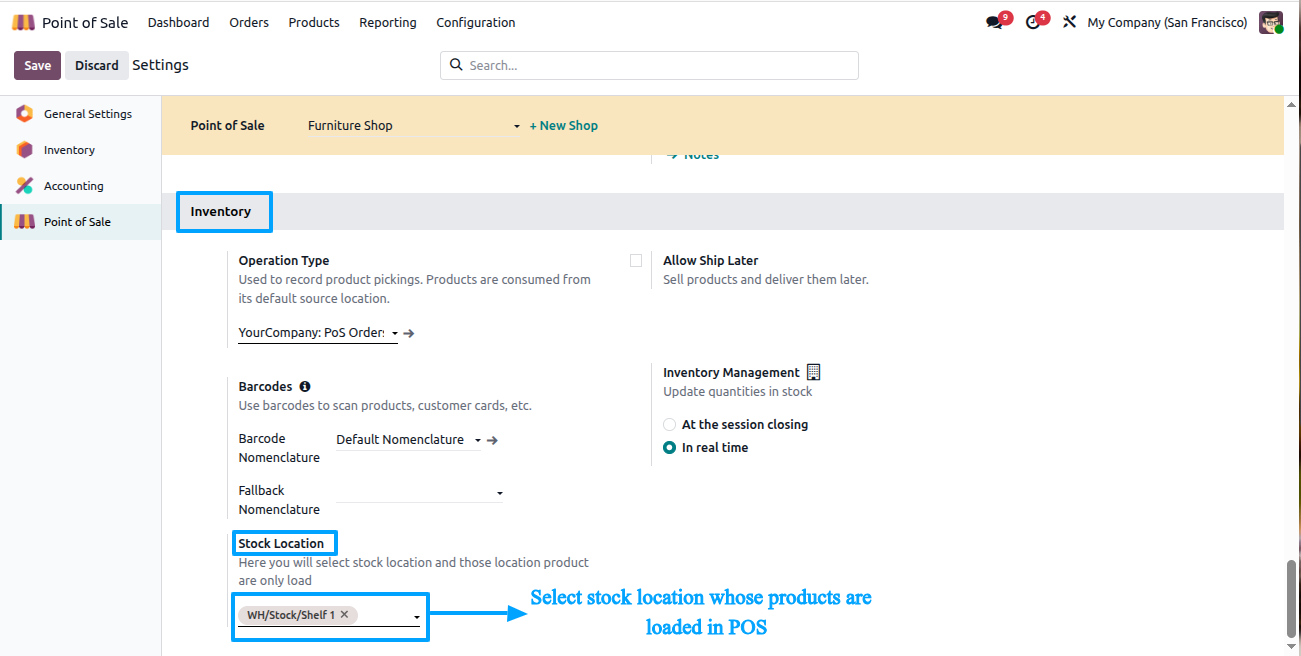The width and height of the screenshot is (1301, 656).
Task: Click the Allow Ship Later label text
Action: click(x=711, y=261)
